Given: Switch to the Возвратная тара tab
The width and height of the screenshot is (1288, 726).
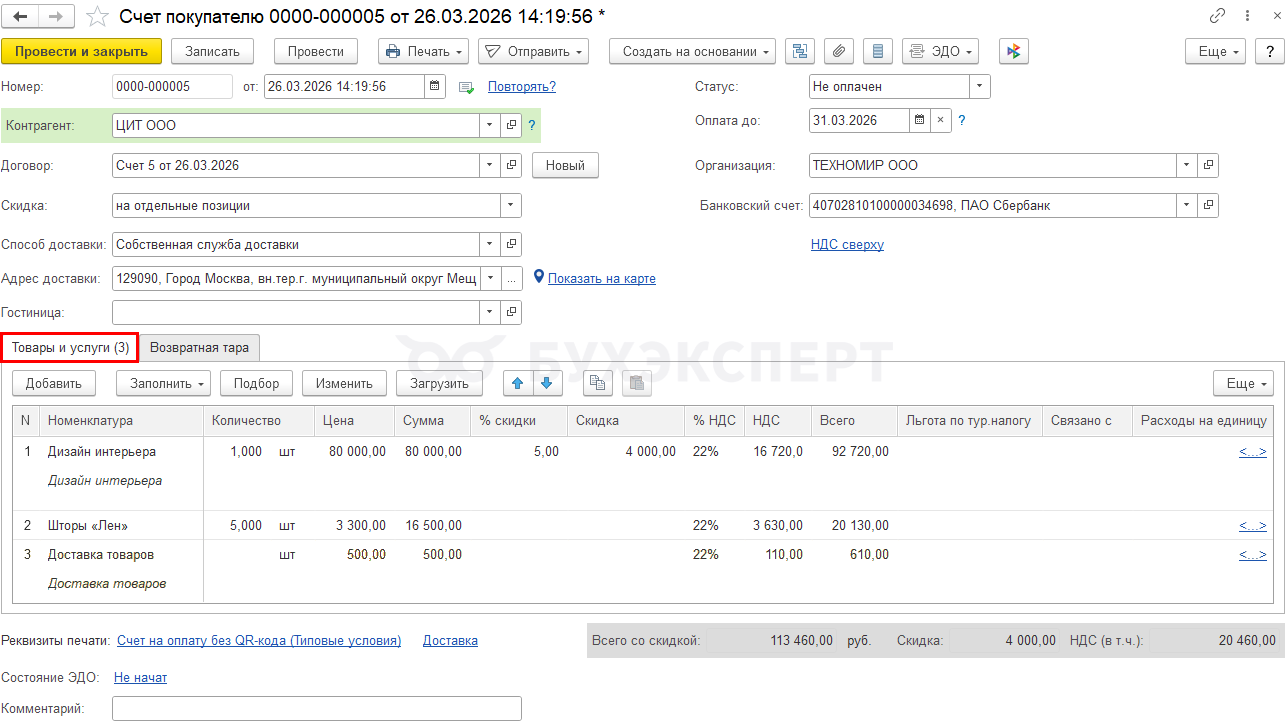Looking at the screenshot, I should [x=200, y=347].
